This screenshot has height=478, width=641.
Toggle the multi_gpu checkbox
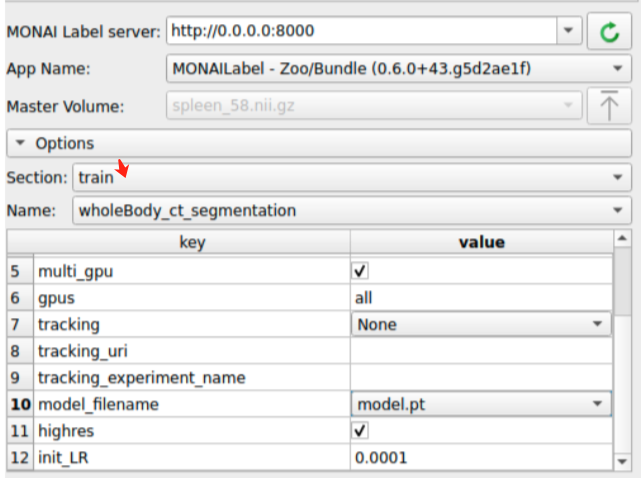click(x=360, y=271)
